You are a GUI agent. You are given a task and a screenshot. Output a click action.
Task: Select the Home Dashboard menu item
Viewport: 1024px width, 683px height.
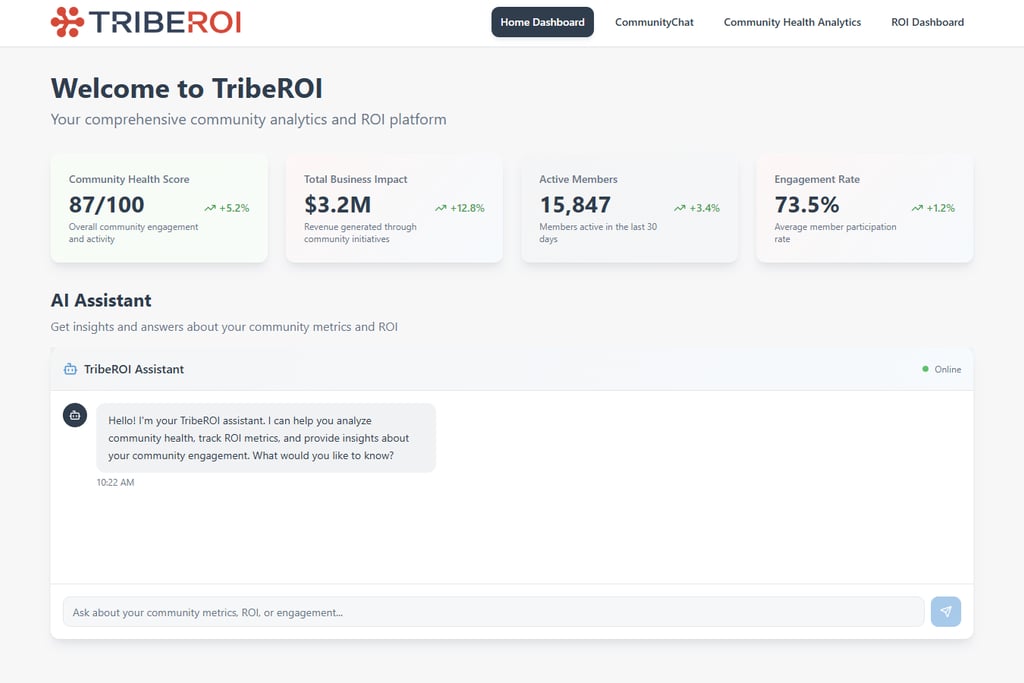[x=542, y=21]
